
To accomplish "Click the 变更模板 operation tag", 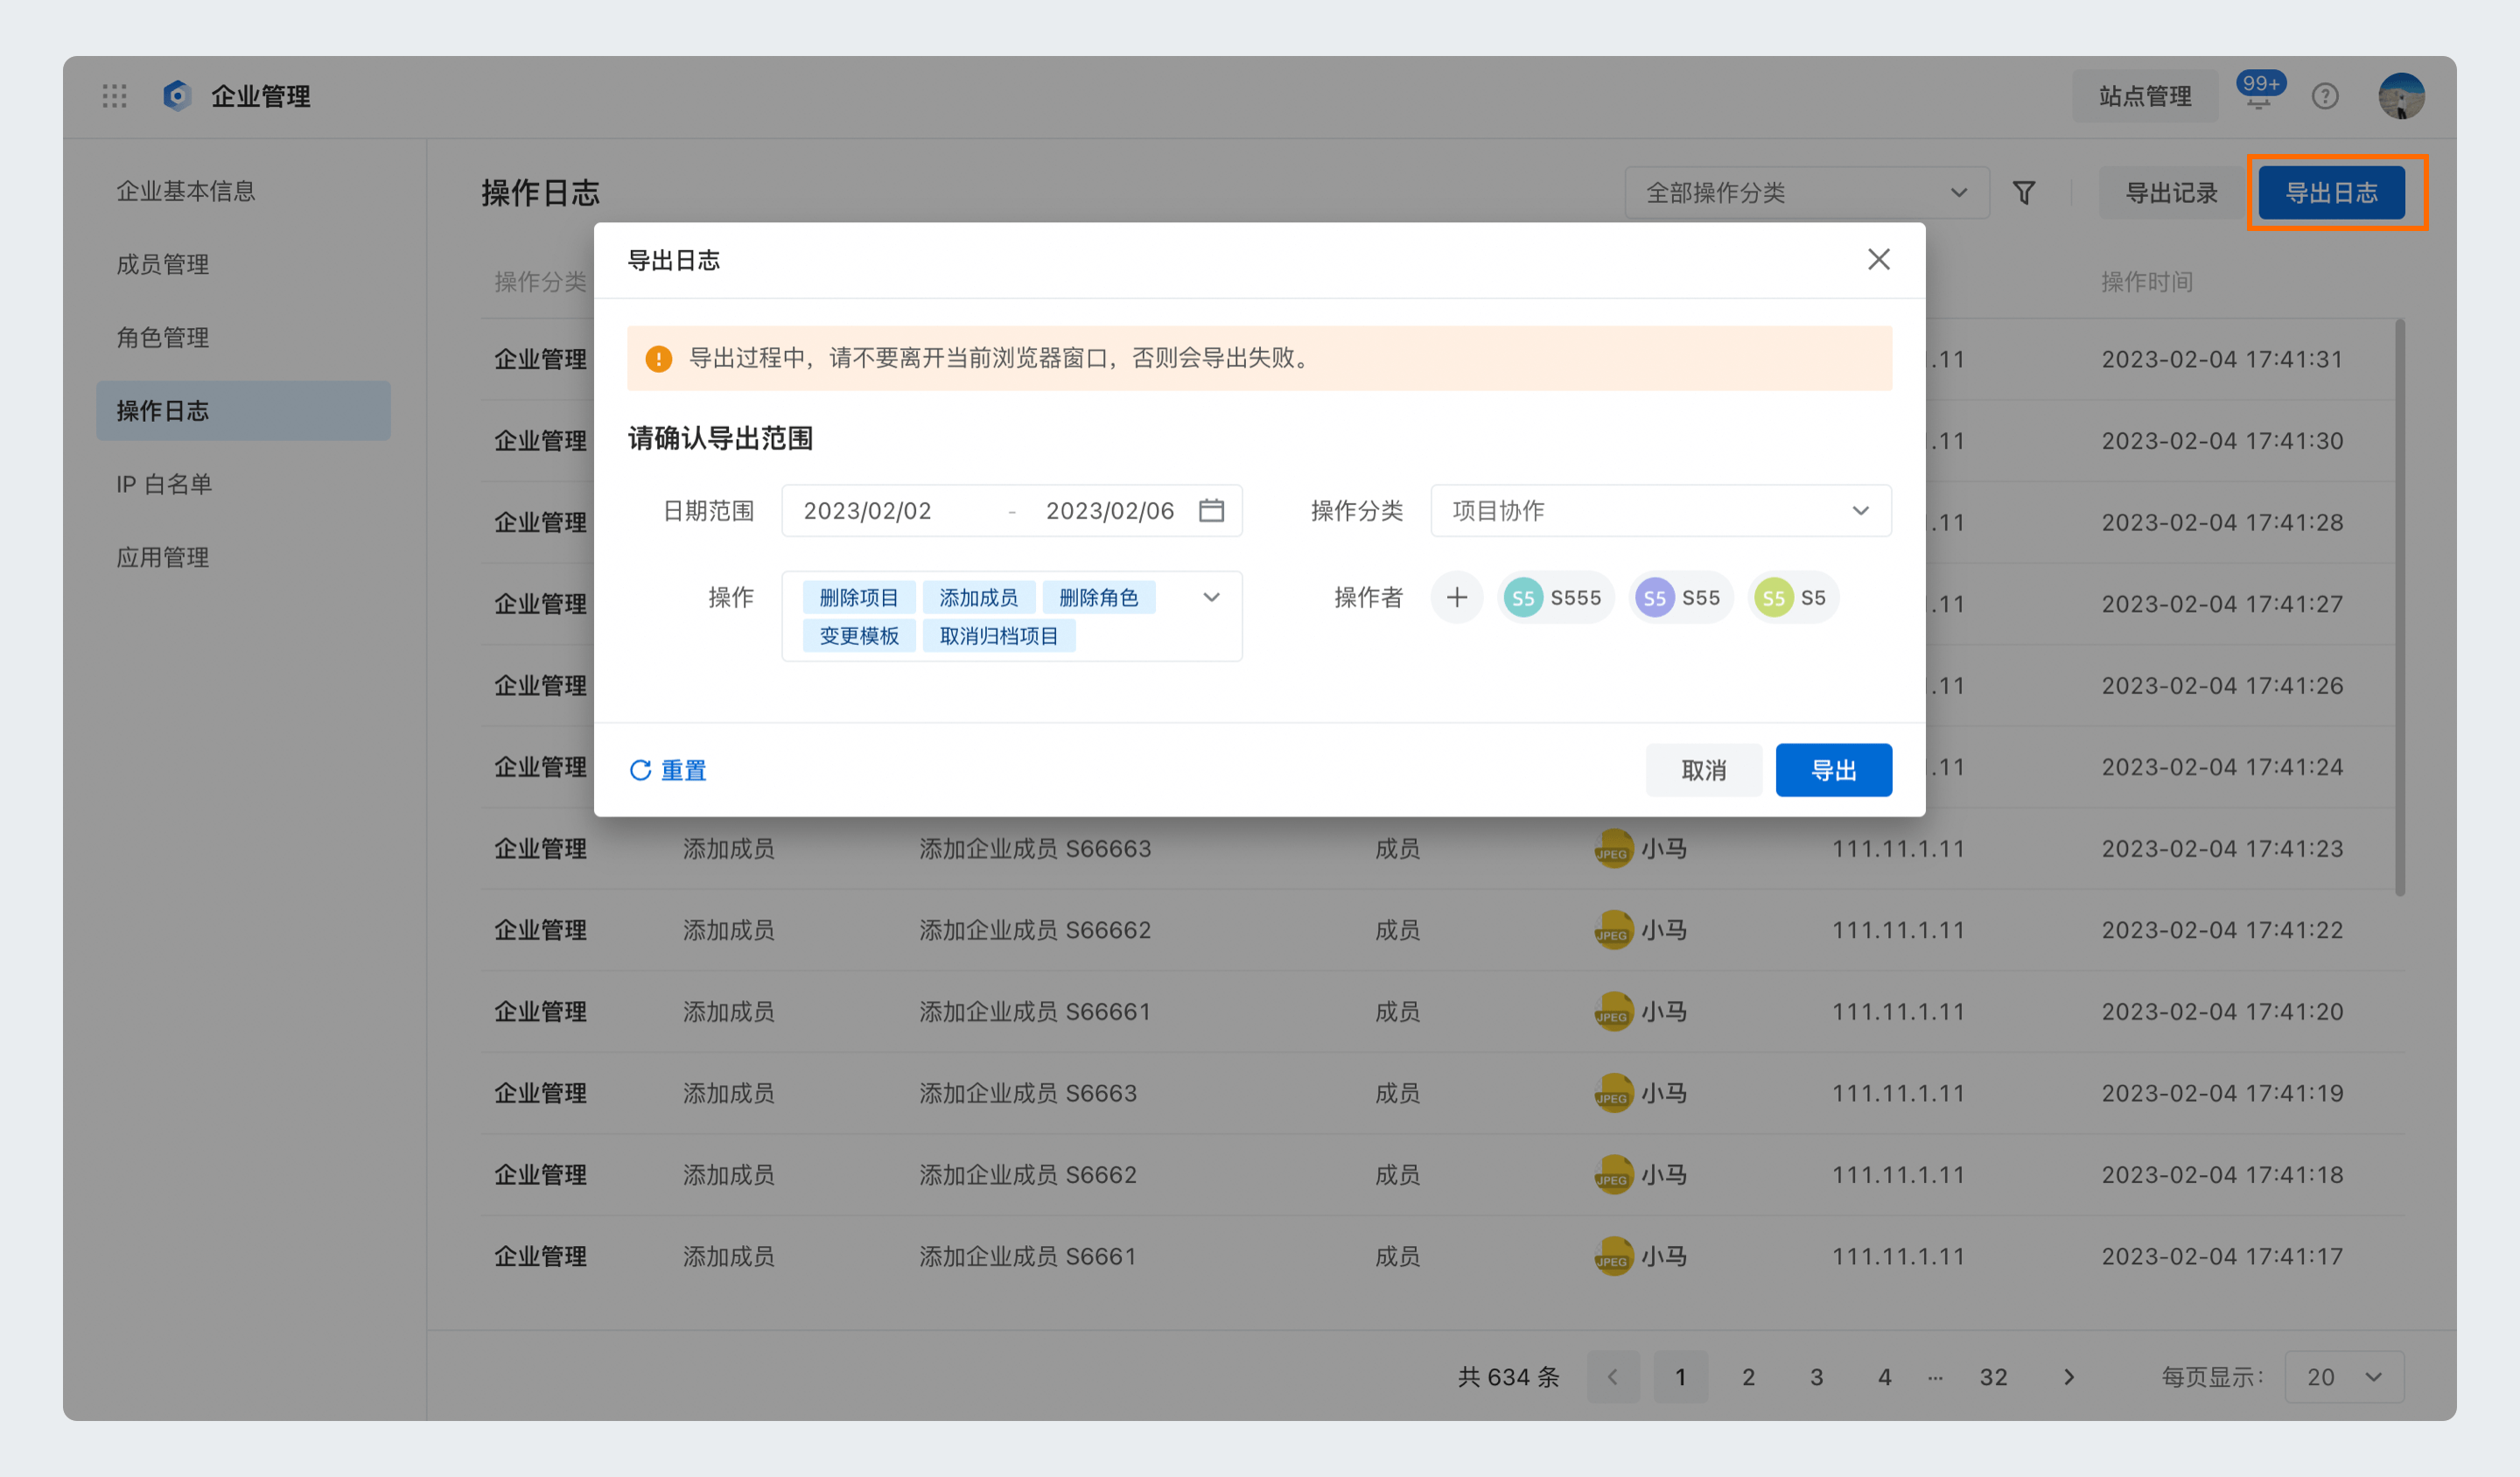I will [858, 635].
